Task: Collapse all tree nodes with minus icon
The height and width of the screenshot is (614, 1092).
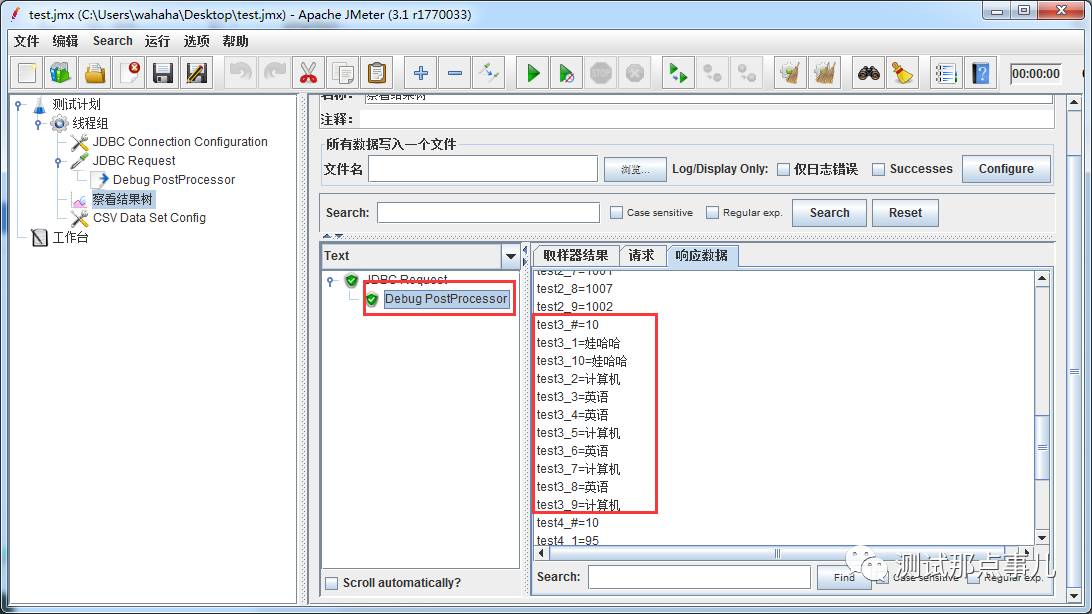Action: [455, 73]
